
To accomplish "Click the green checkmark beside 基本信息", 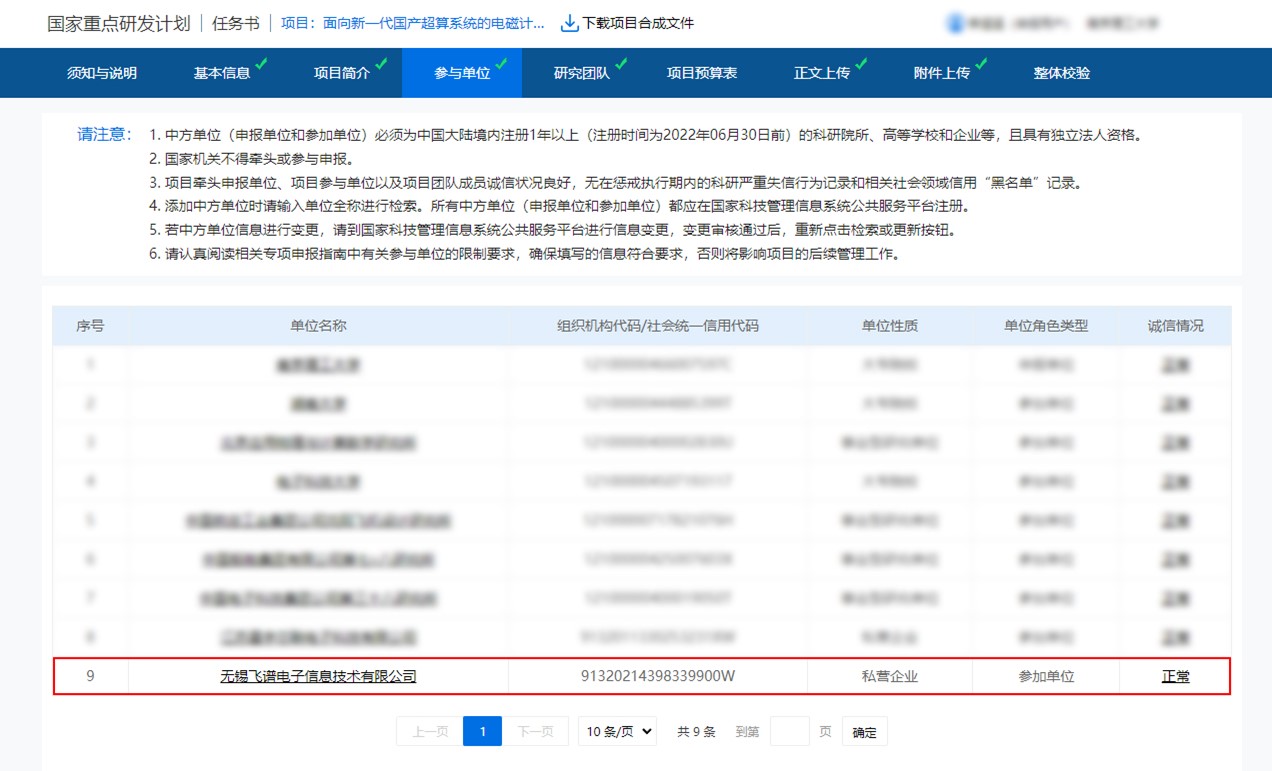I will [261, 64].
